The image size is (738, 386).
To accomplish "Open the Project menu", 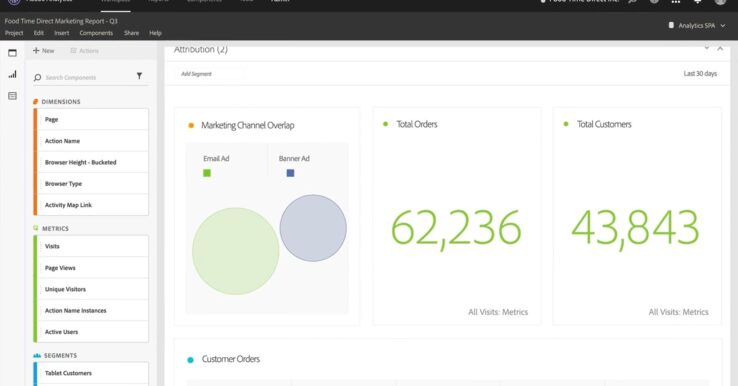I will coord(14,33).
